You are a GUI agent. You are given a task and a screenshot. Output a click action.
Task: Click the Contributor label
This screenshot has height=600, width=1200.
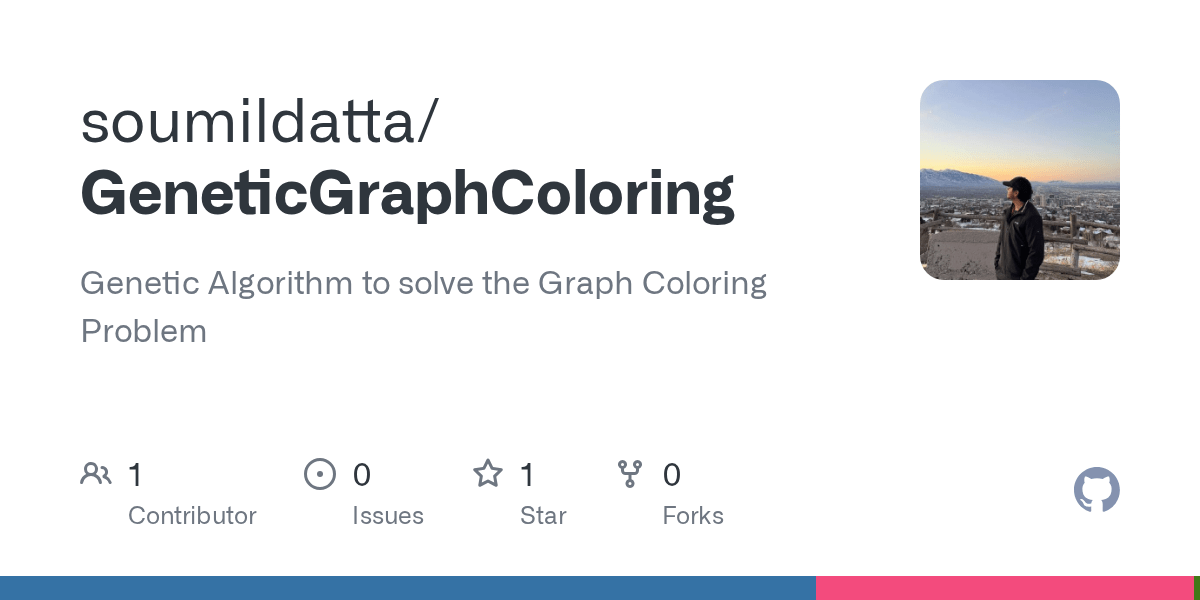[192, 516]
